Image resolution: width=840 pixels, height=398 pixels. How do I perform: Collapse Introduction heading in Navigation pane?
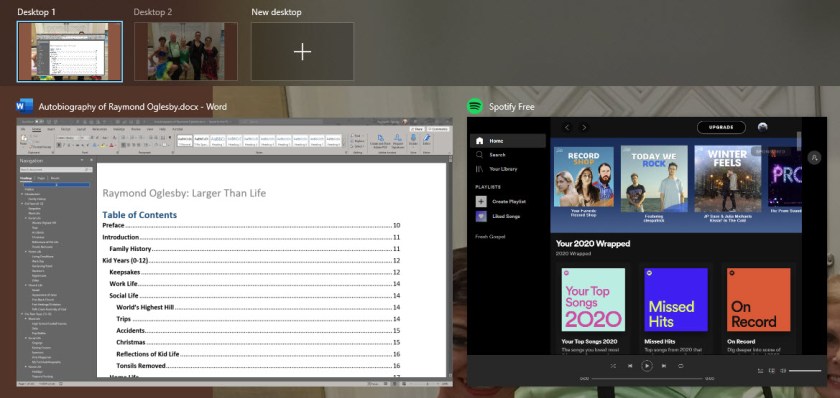tap(22, 194)
